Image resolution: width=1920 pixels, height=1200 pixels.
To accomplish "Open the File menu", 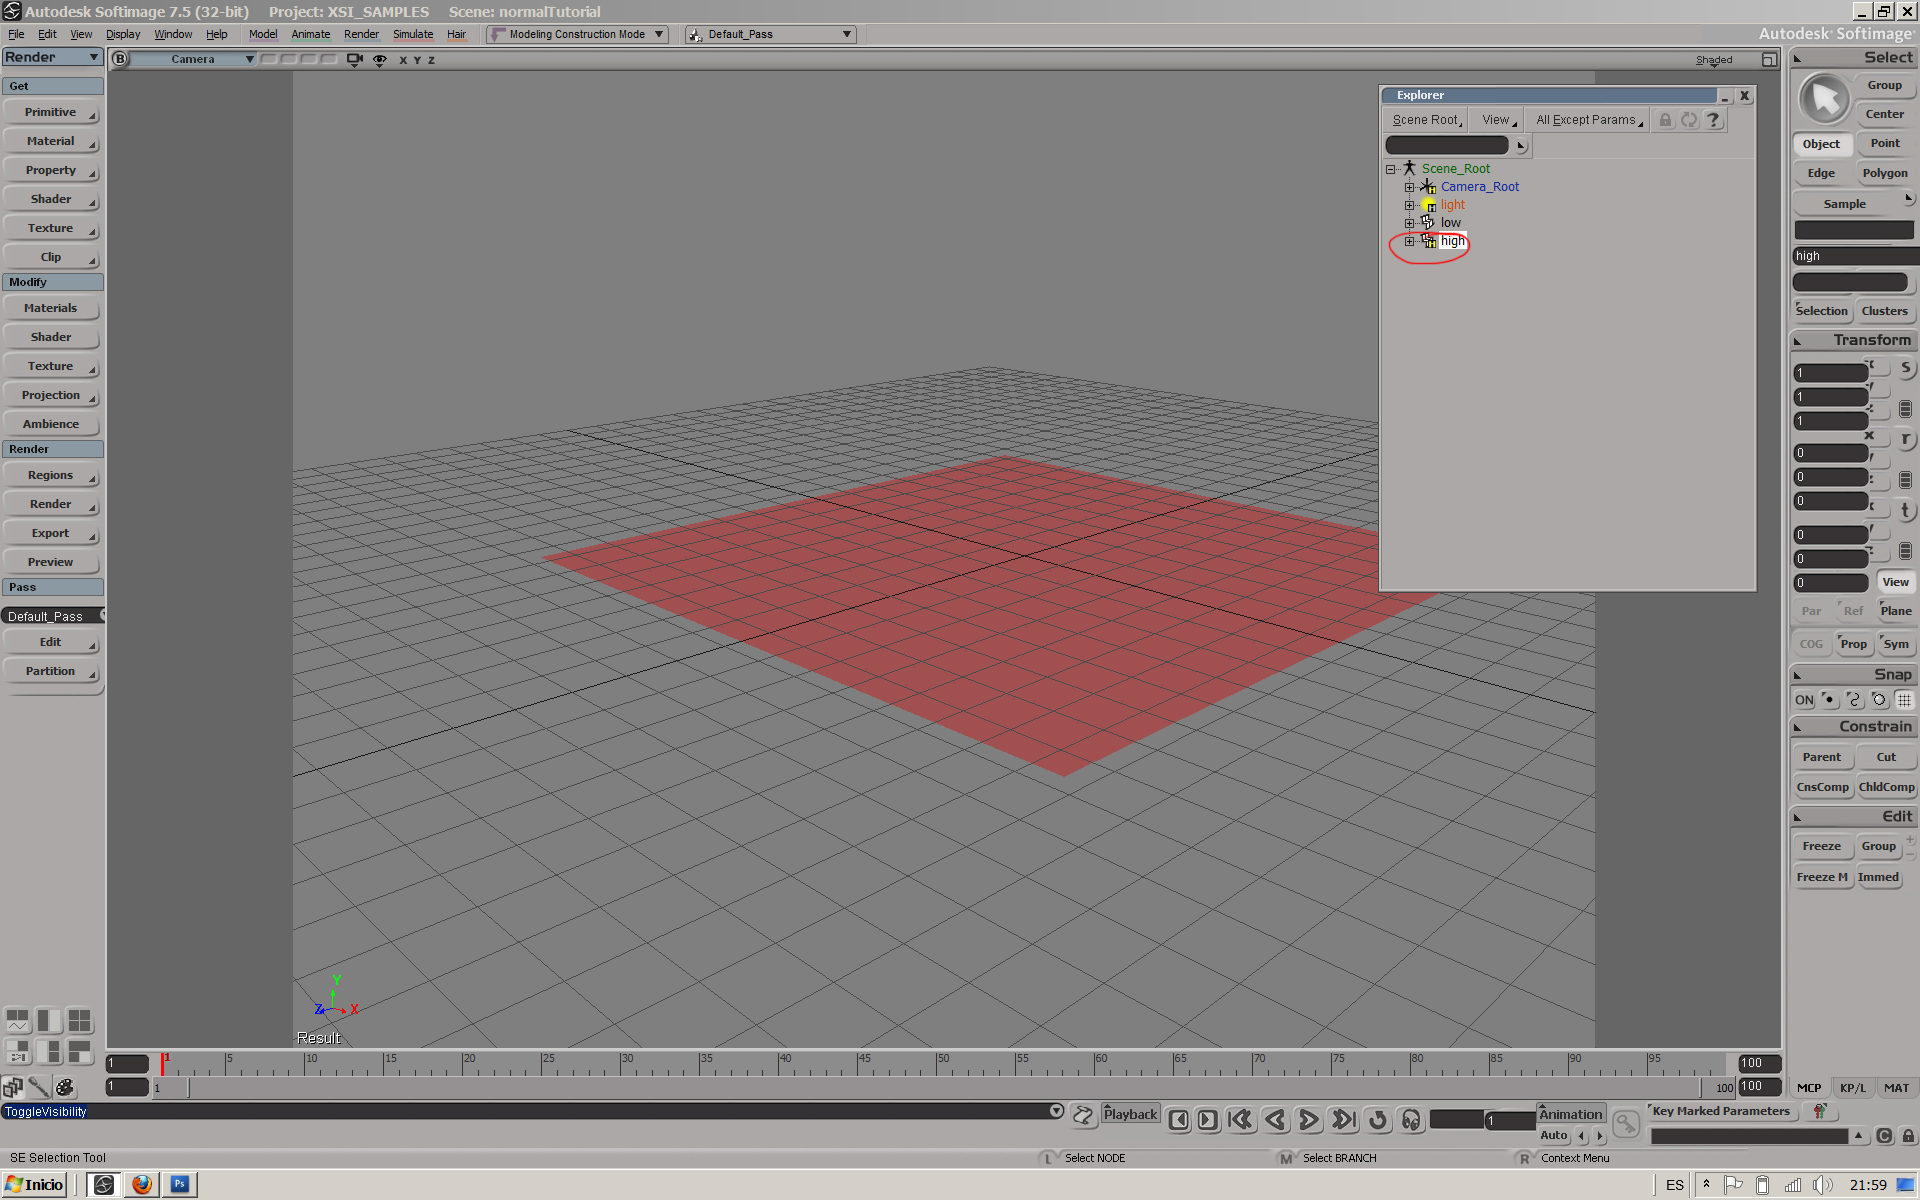I will click(16, 34).
